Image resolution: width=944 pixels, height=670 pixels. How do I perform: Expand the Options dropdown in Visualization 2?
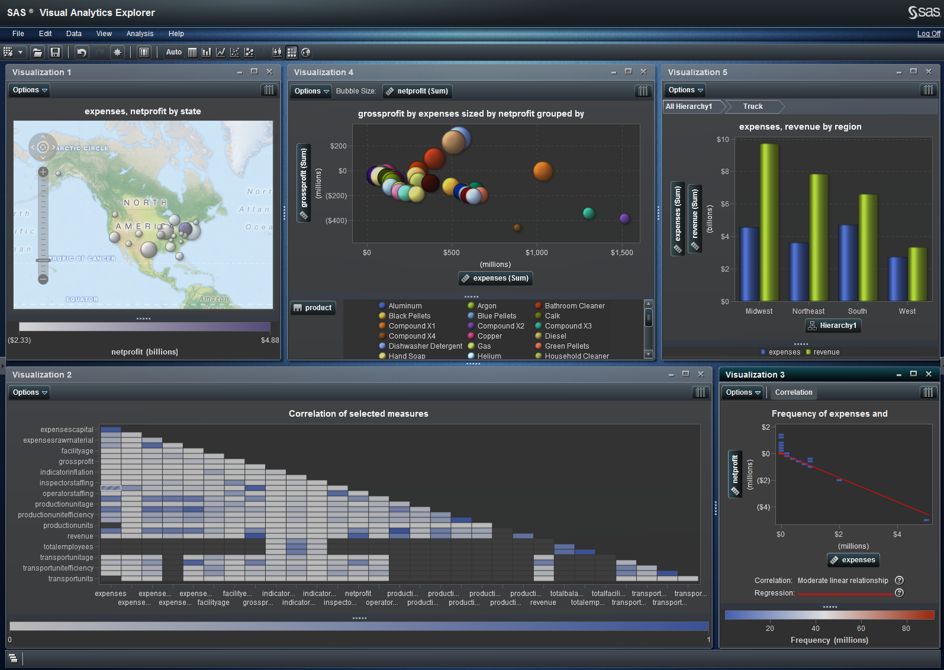[x=29, y=393]
